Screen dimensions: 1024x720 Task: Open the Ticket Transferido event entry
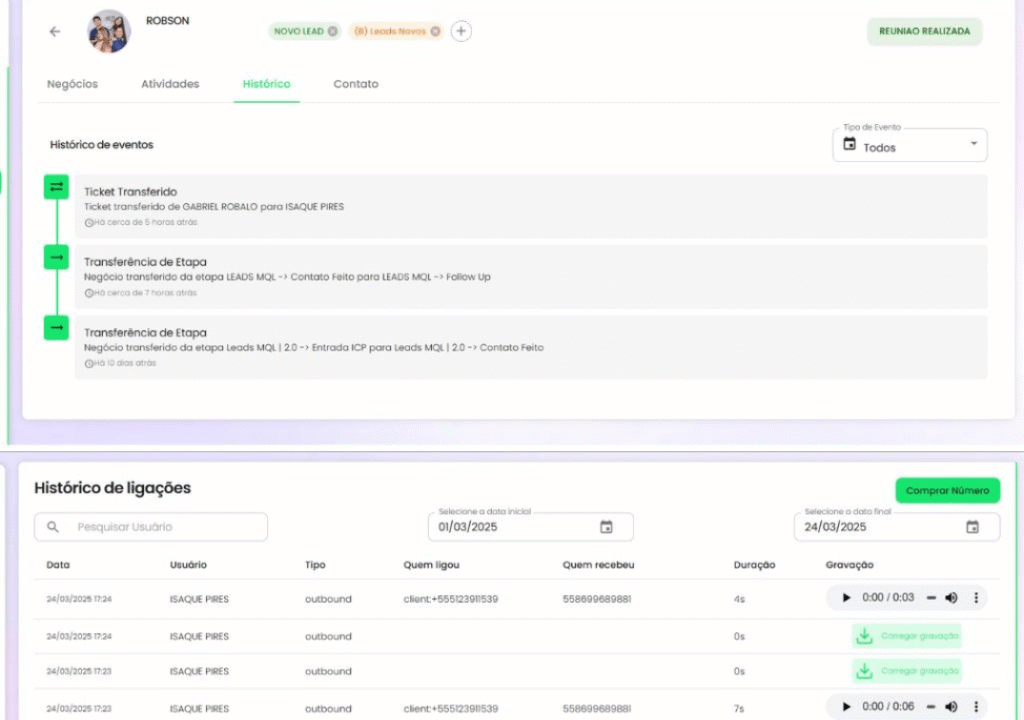coord(531,206)
